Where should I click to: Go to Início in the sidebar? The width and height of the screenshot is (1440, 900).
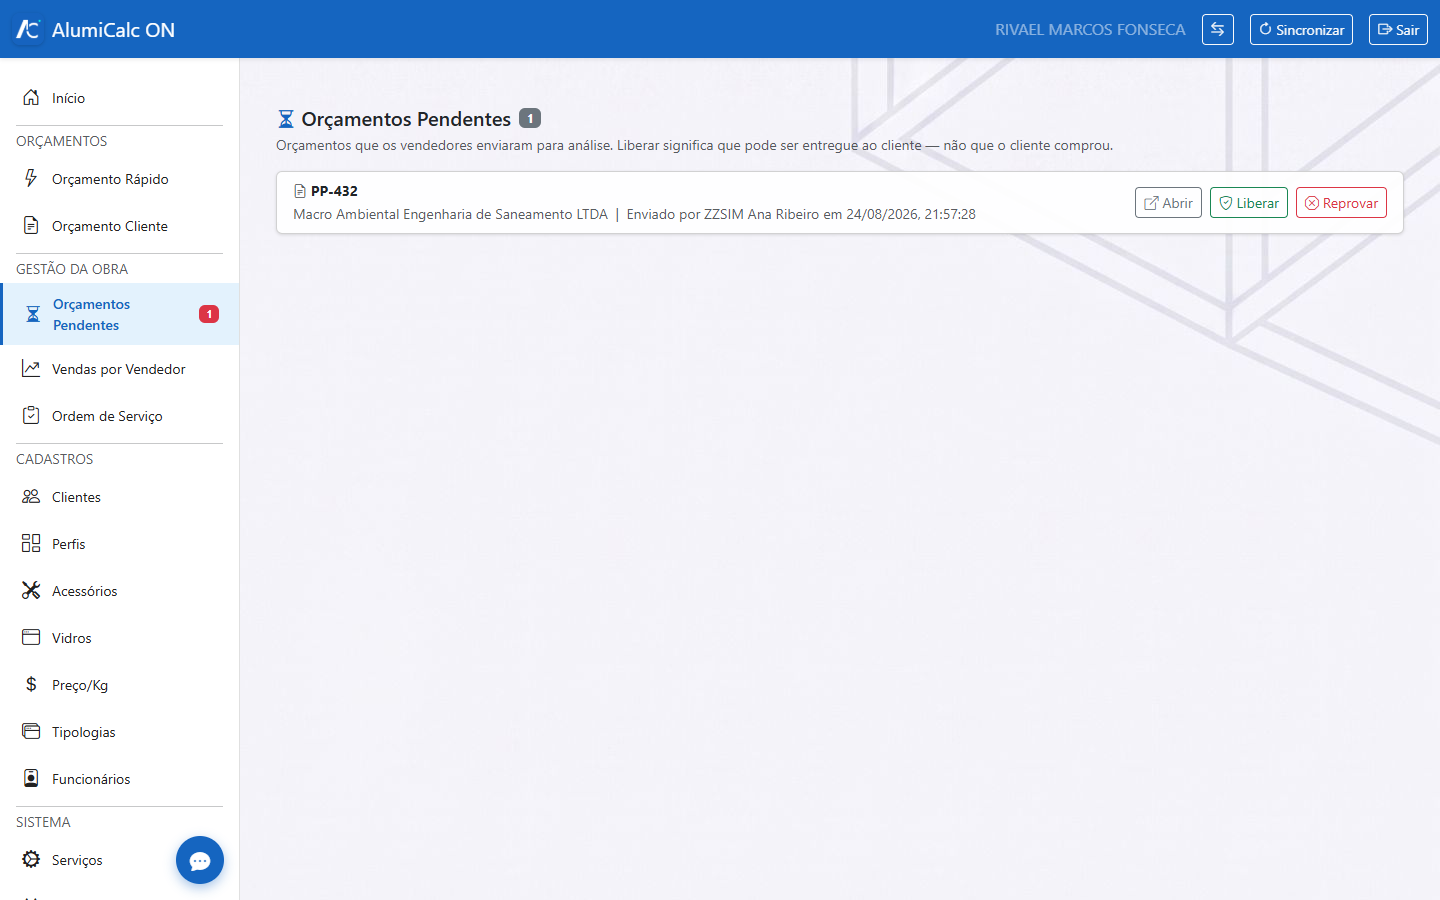(x=120, y=98)
